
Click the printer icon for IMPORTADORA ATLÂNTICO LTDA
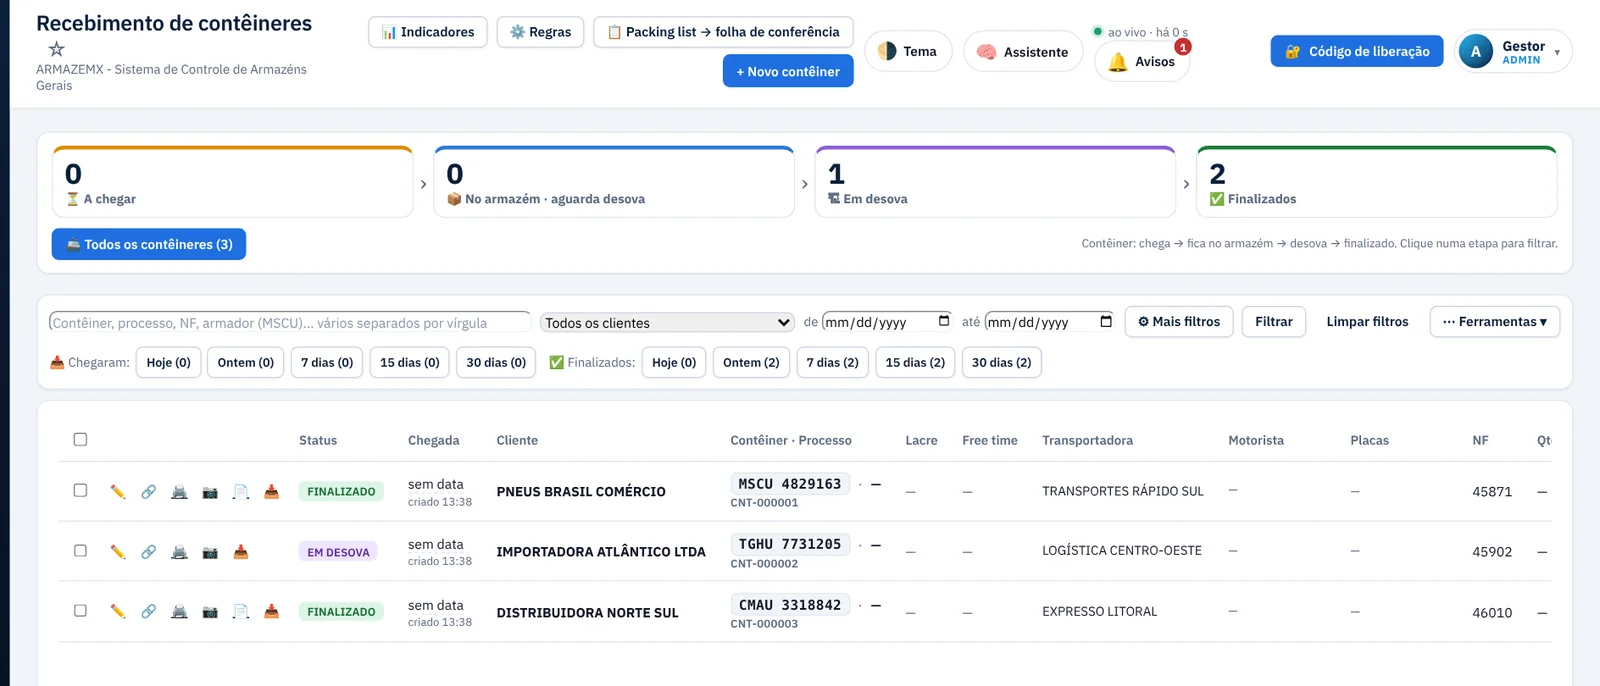[179, 552]
